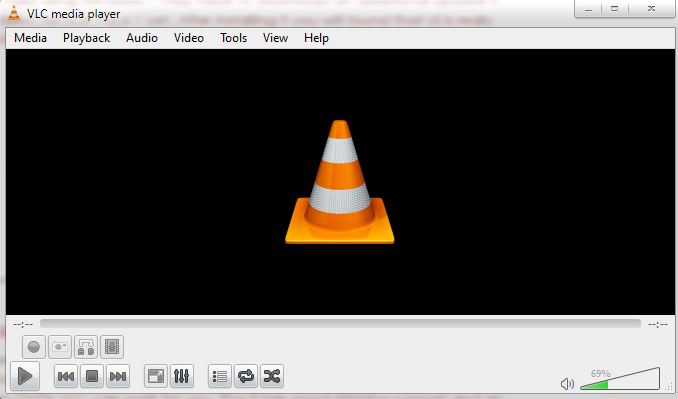The height and width of the screenshot is (399, 678).
Task: Set volume on the volume slider
Action: coord(620,379)
